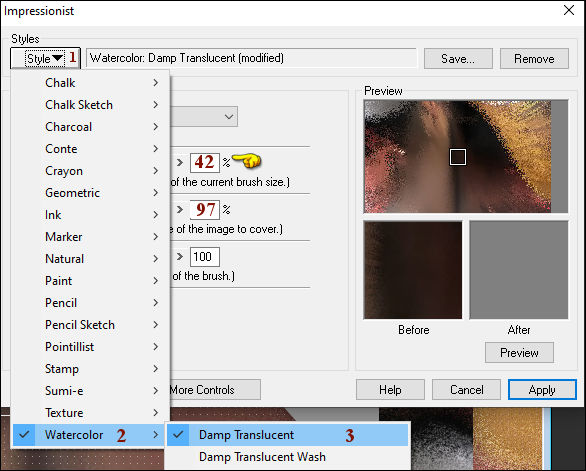Choose the Damp Translucent watercolor style
The height and width of the screenshot is (471, 586).
287,435
